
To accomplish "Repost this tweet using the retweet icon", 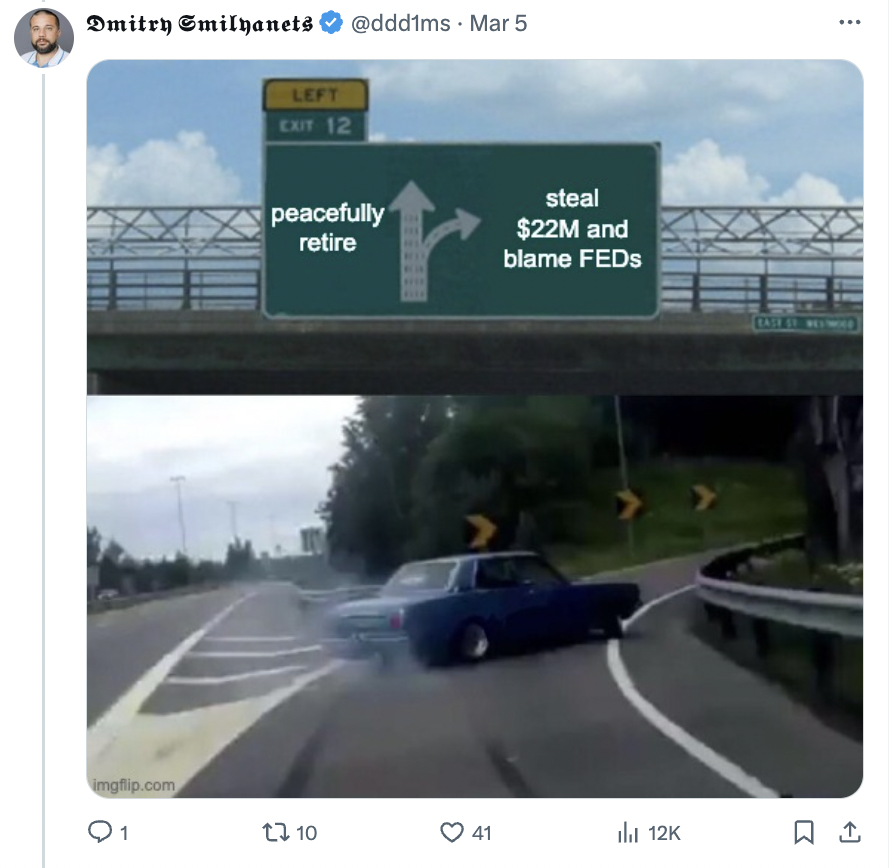I will [x=276, y=832].
